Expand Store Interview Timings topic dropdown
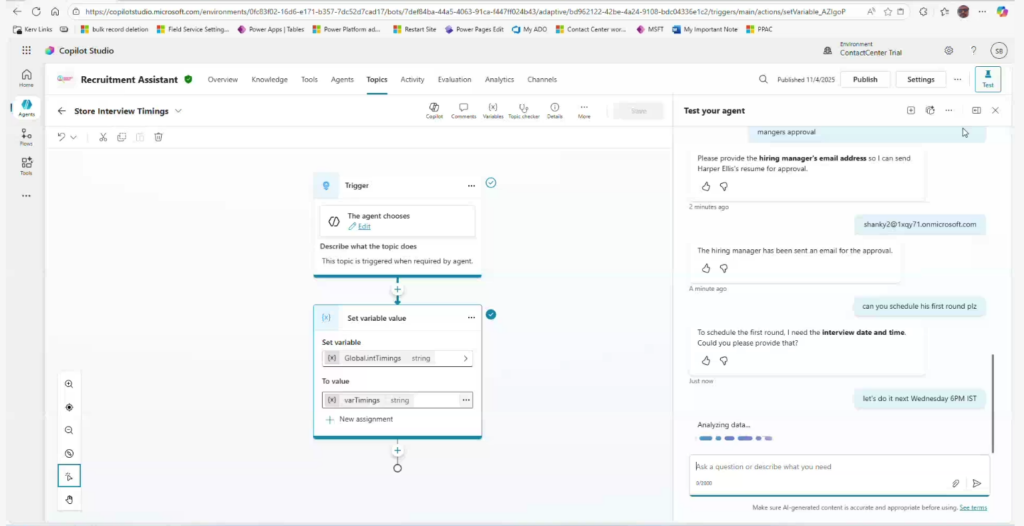The height and width of the screenshot is (526, 1024). tap(179, 111)
